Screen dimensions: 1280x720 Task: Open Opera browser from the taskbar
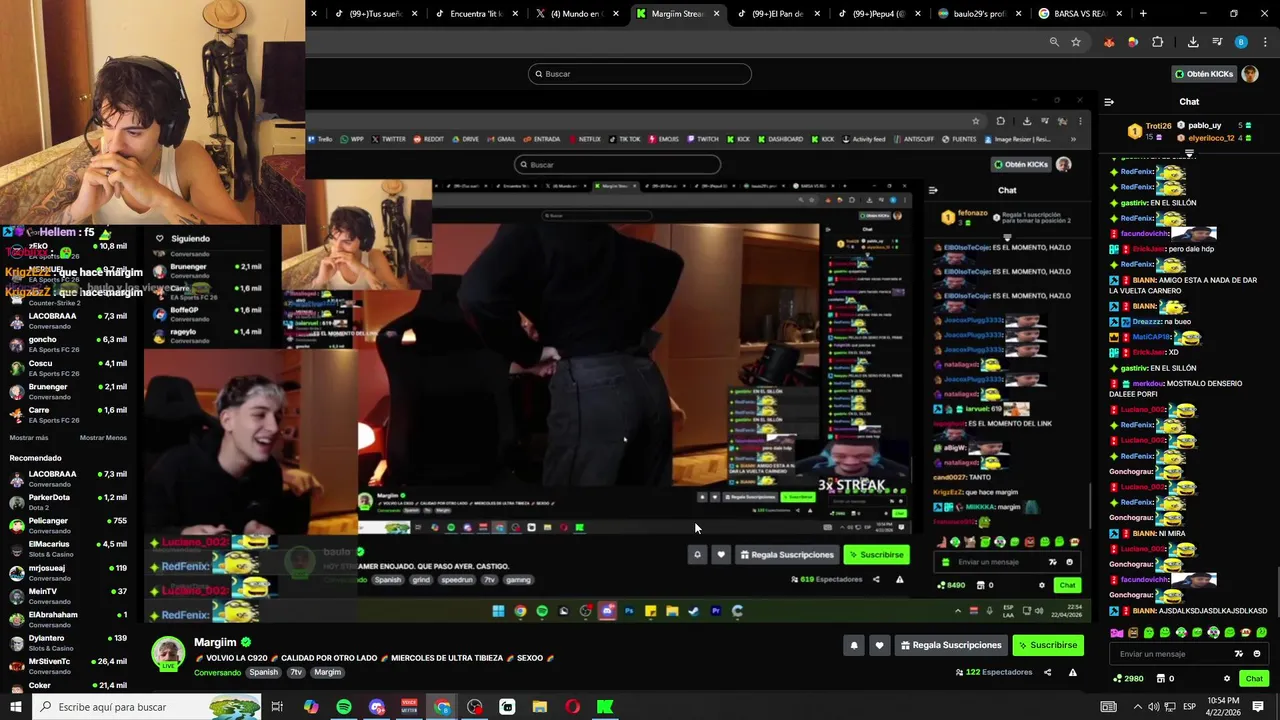click(x=572, y=707)
